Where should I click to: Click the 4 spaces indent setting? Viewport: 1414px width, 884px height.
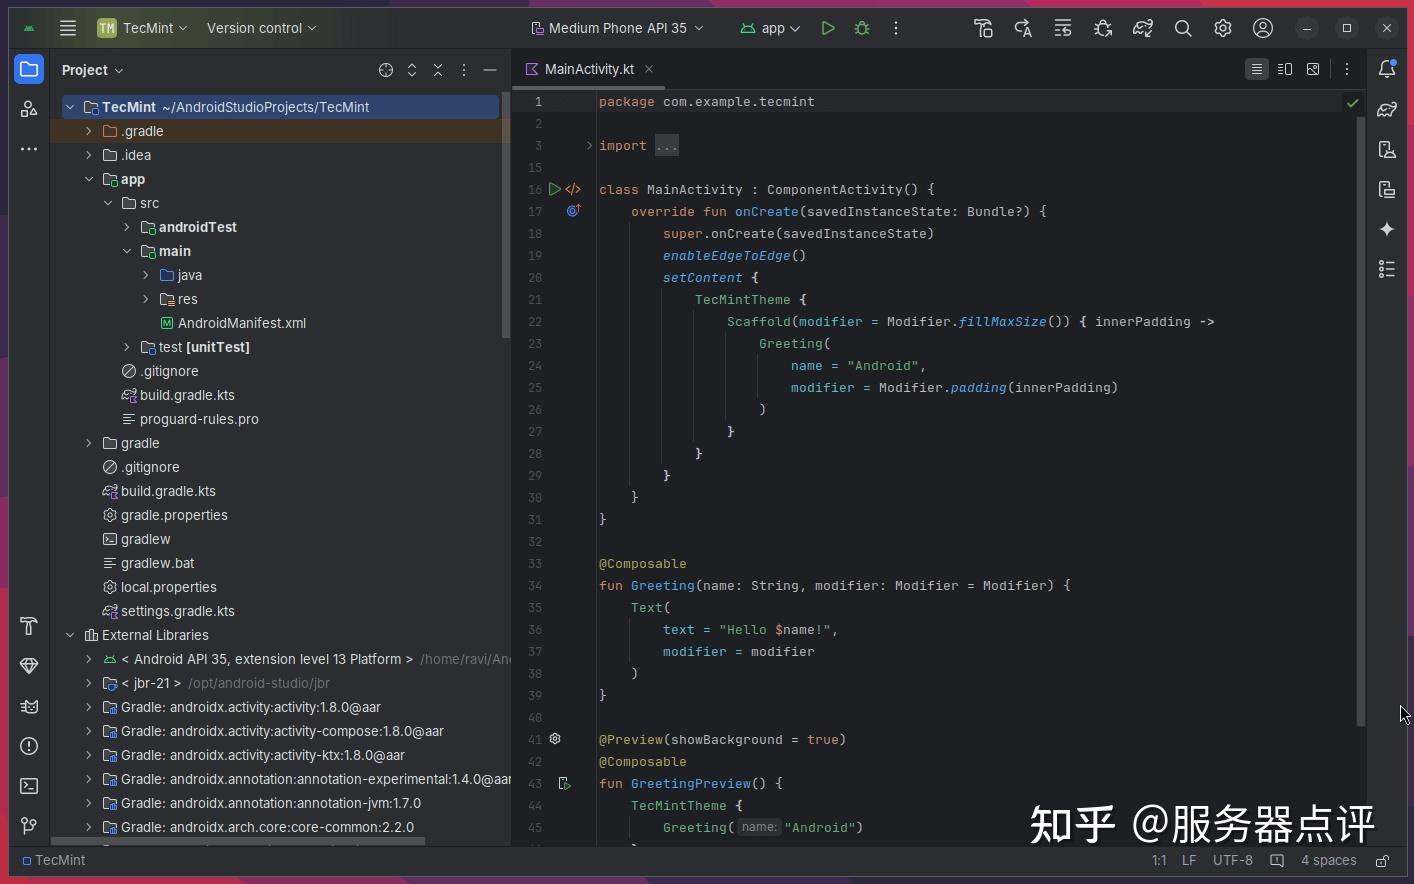point(1328,860)
